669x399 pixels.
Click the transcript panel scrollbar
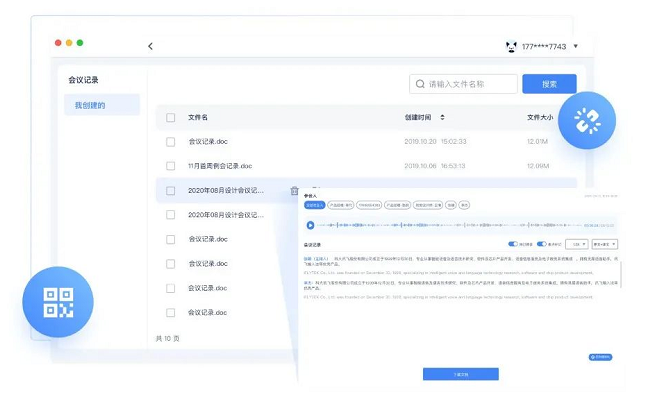click(x=621, y=273)
